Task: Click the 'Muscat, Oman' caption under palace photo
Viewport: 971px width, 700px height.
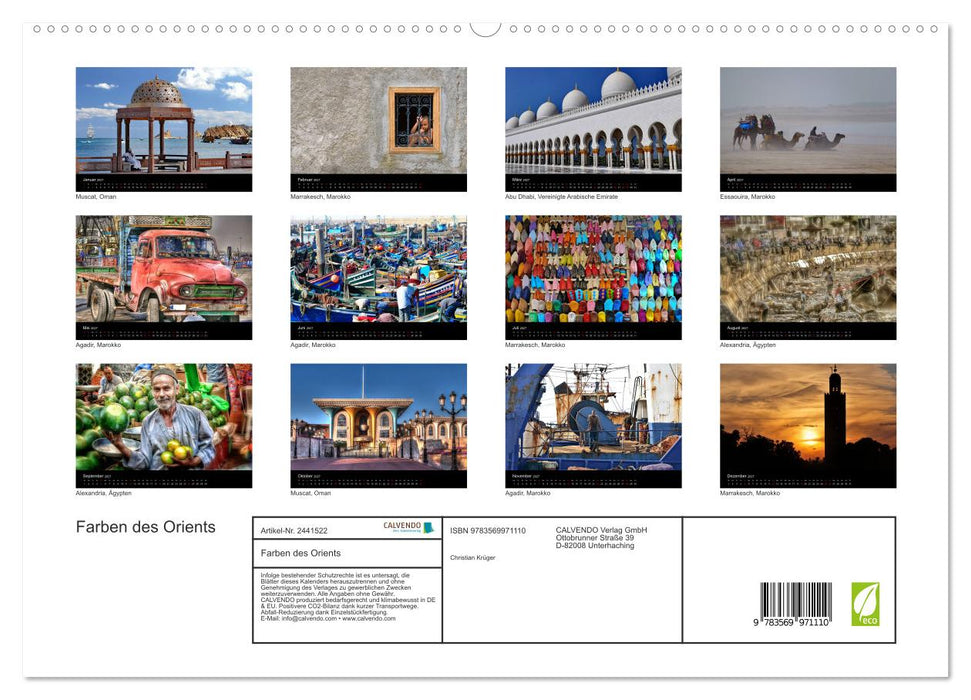Action: click(311, 494)
